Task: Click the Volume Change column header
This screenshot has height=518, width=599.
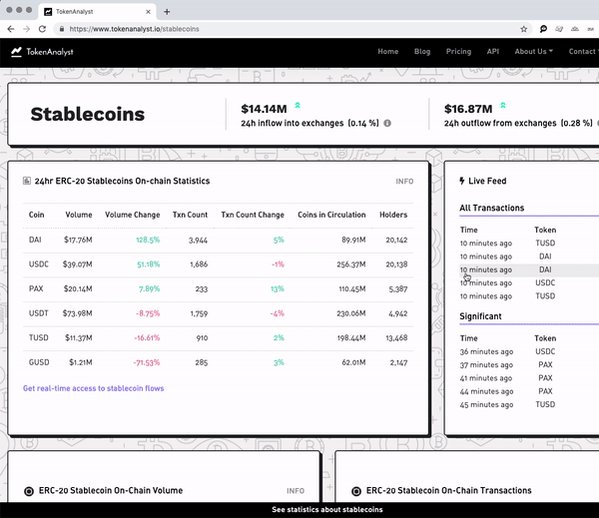Action: pyautogui.click(x=132, y=215)
